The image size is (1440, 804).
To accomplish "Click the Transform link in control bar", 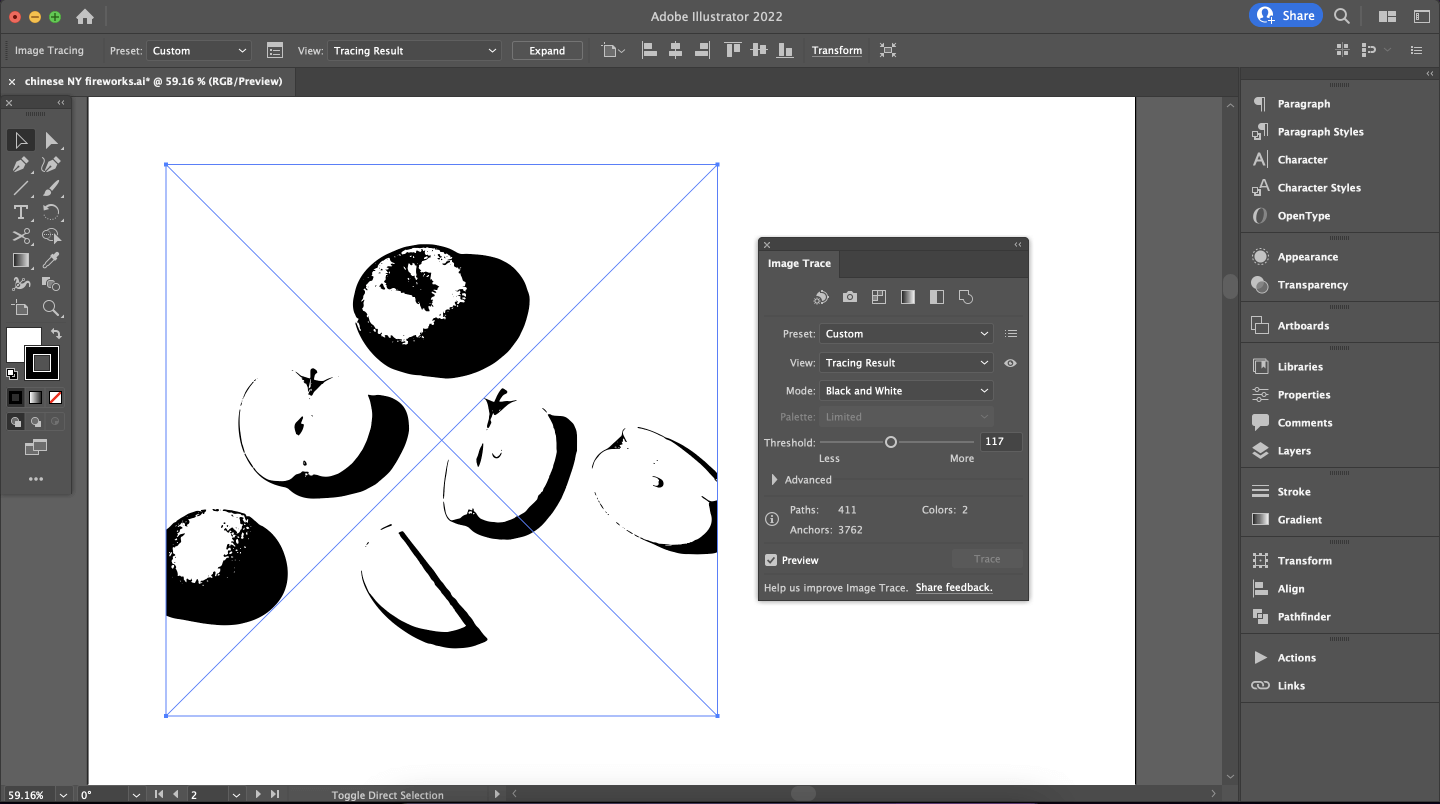I will pyautogui.click(x=837, y=51).
